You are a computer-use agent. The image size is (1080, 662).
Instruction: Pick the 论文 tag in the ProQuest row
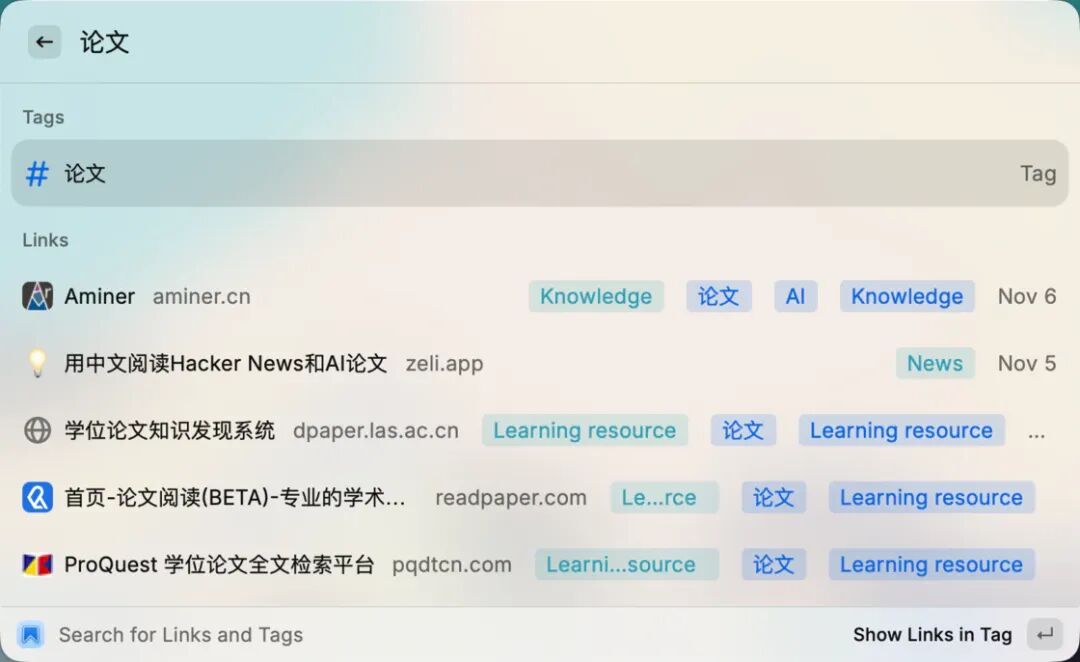click(x=773, y=564)
